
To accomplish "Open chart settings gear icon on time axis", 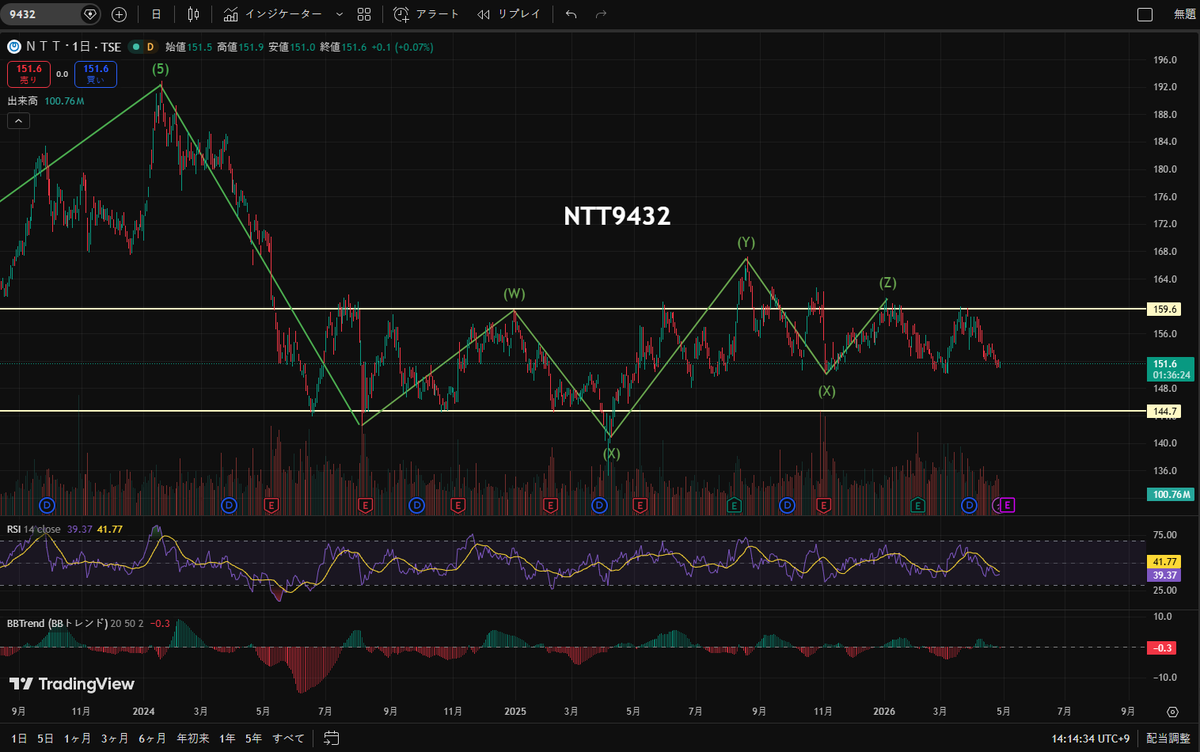I will coord(1172,711).
